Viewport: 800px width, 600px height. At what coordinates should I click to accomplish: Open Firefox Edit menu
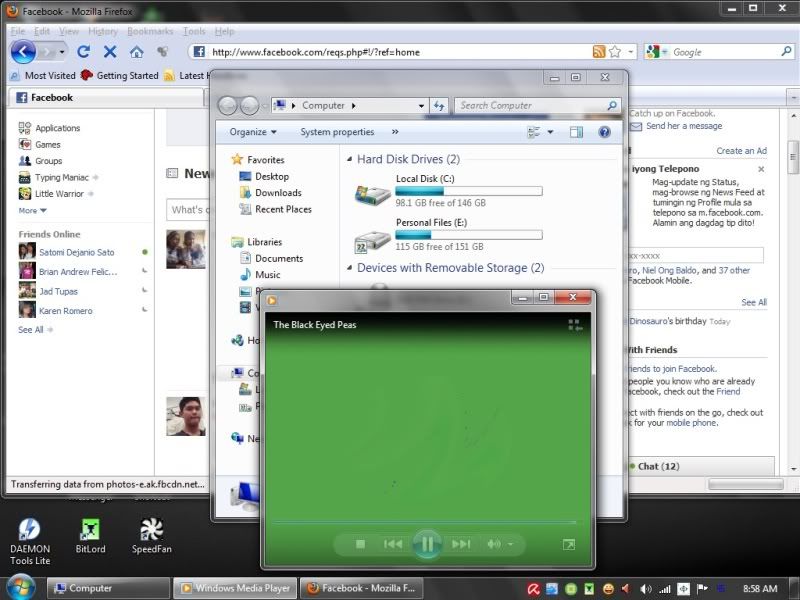coord(42,31)
